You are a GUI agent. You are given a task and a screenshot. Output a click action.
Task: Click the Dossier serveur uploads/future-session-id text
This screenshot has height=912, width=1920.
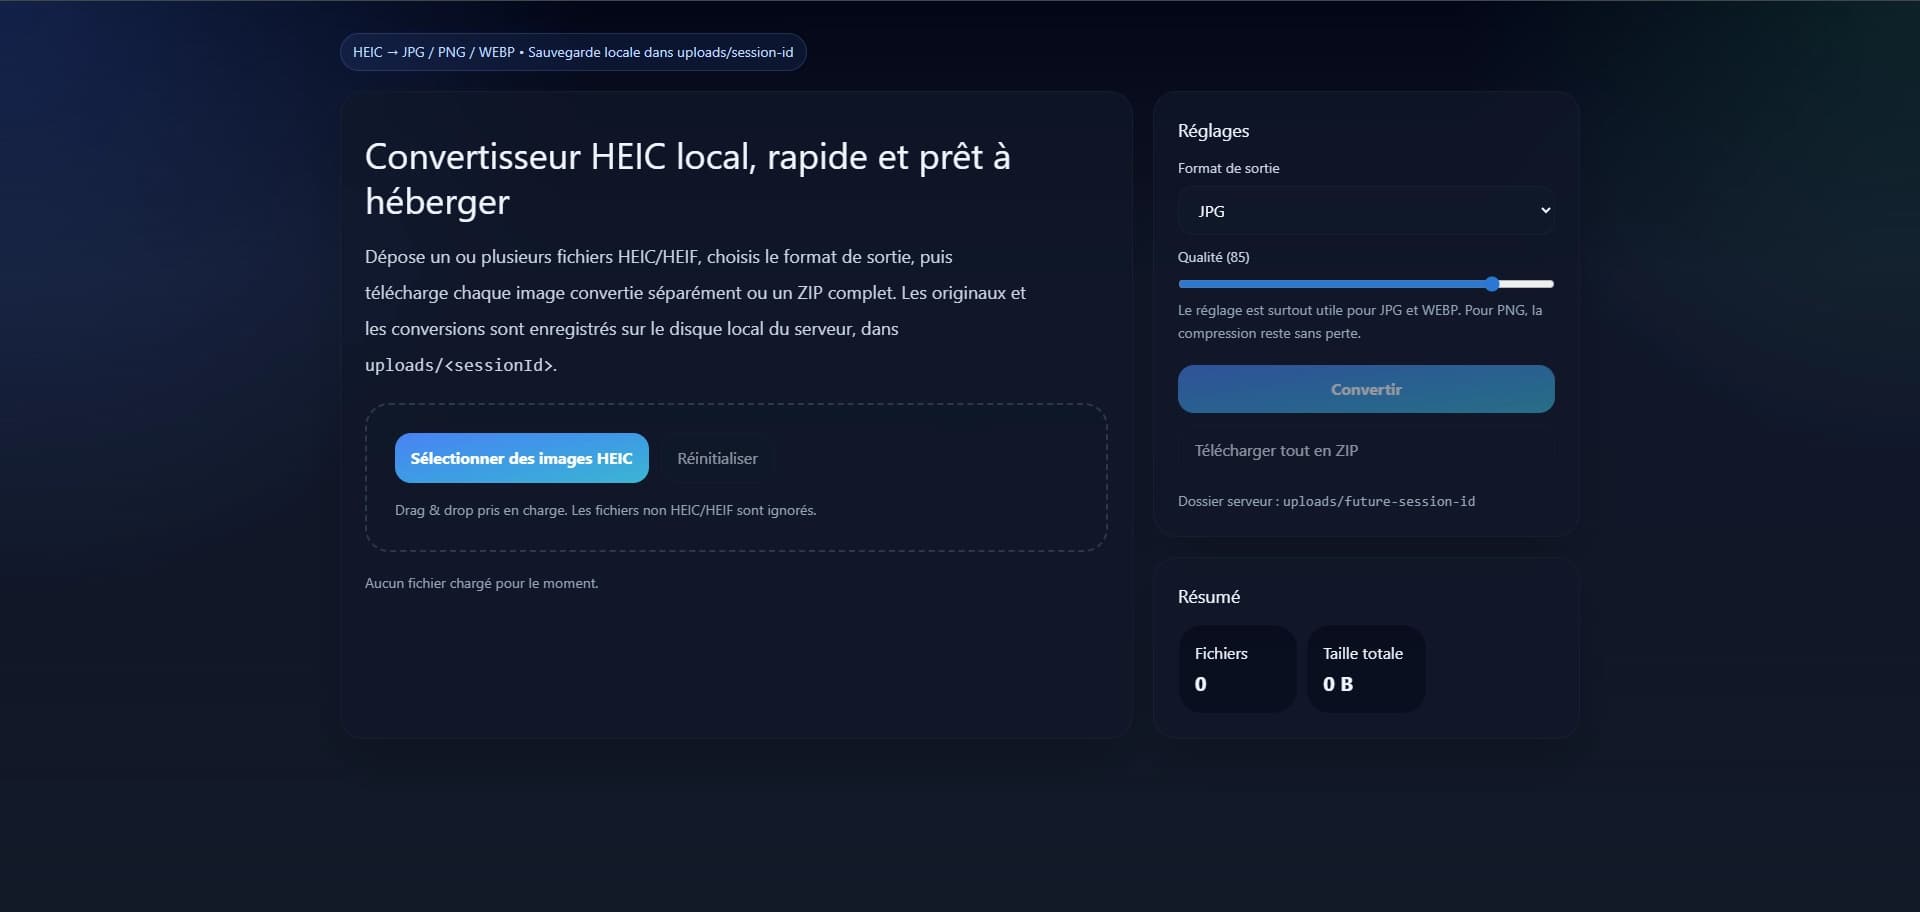click(1326, 501)
